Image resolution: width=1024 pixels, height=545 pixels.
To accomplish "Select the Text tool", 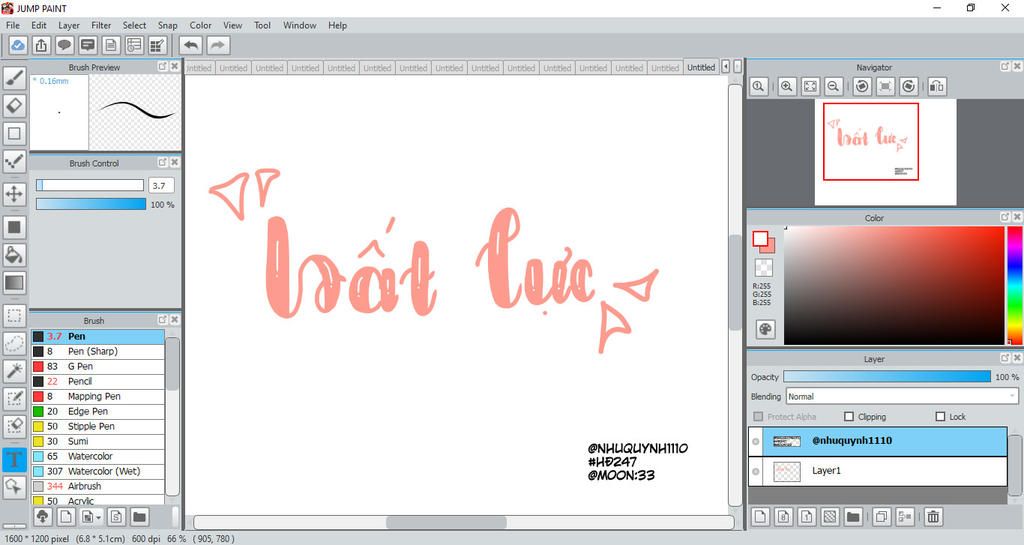I will click(x=14, y=459).
